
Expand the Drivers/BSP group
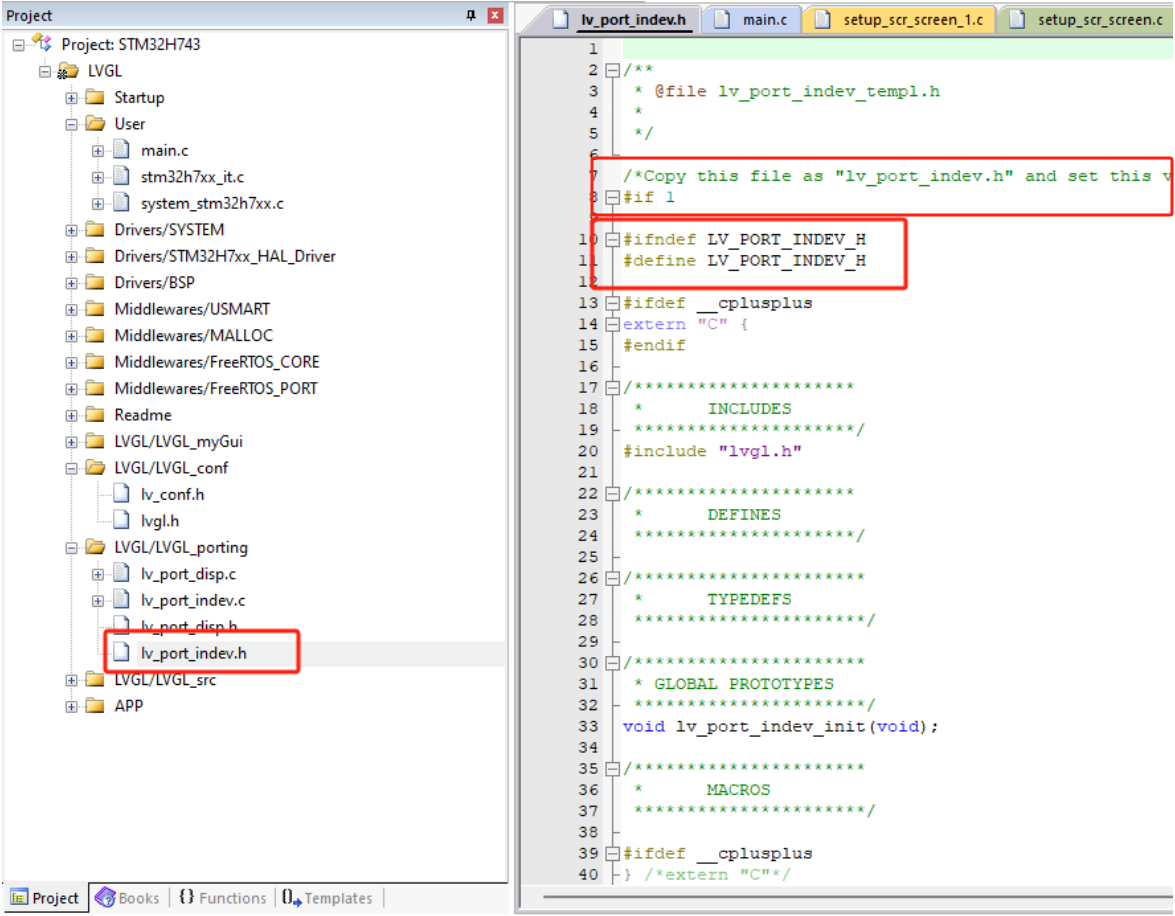pos(71,283)
